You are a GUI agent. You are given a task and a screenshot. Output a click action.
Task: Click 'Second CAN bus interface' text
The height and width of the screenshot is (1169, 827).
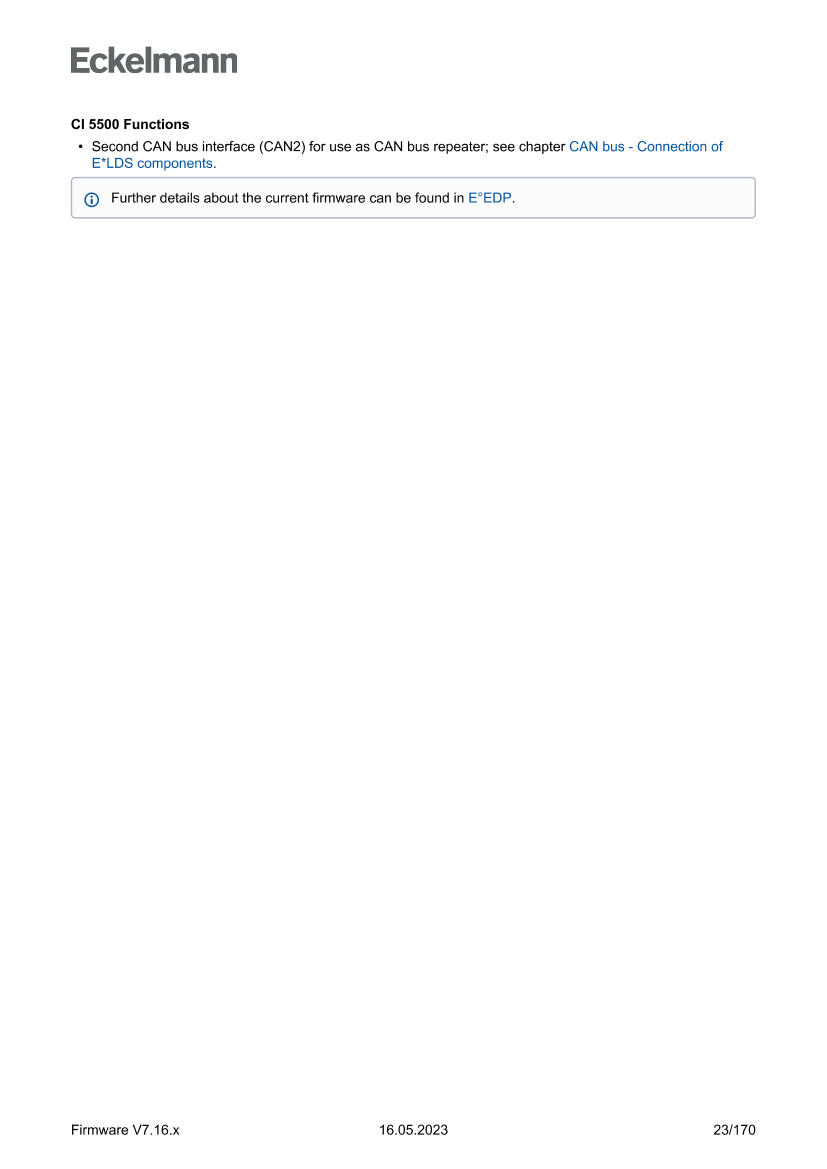(173, 147)
